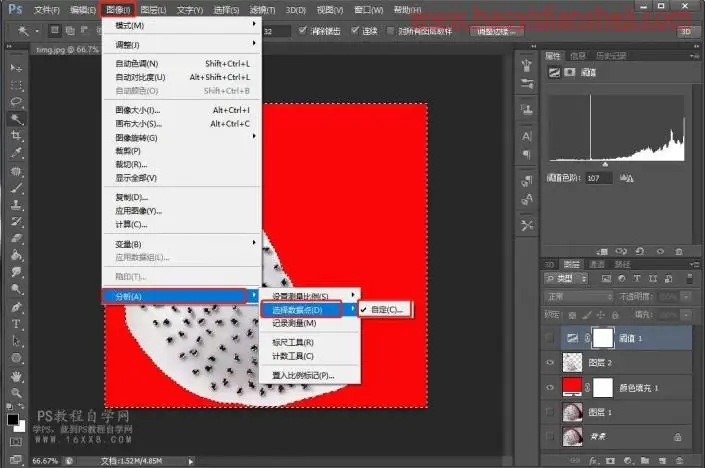705x468 pixels.
Task: Toggle 连续 contiguous checkbox
Action: 355,31
